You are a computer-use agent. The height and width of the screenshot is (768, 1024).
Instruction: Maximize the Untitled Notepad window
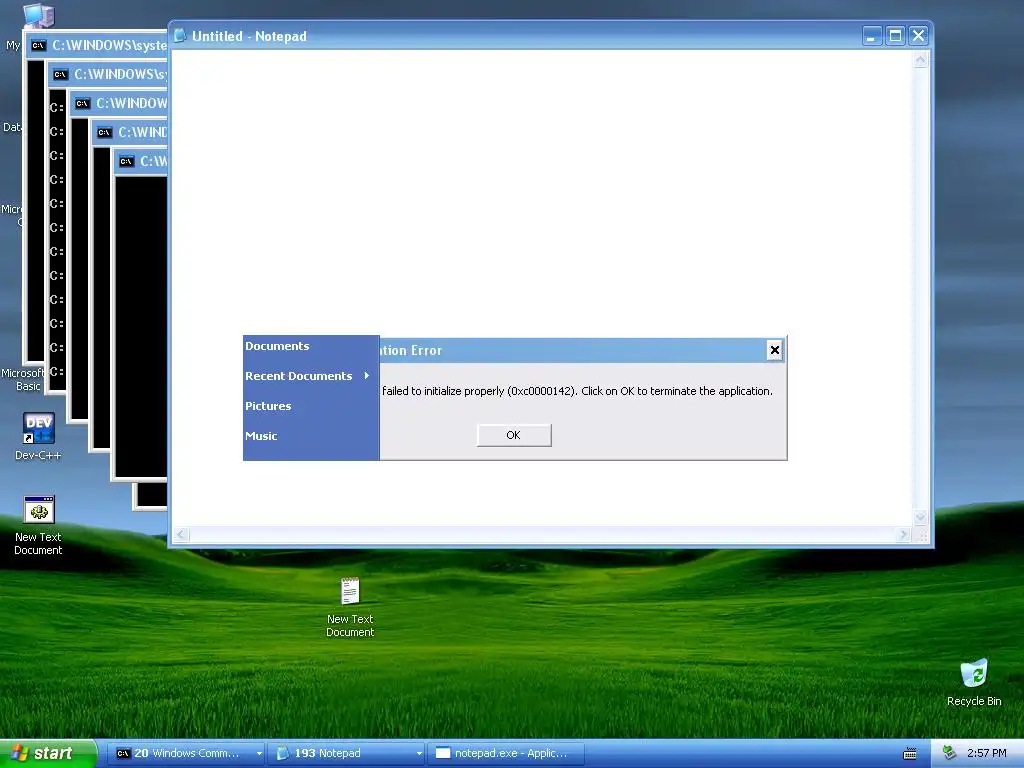895,36
